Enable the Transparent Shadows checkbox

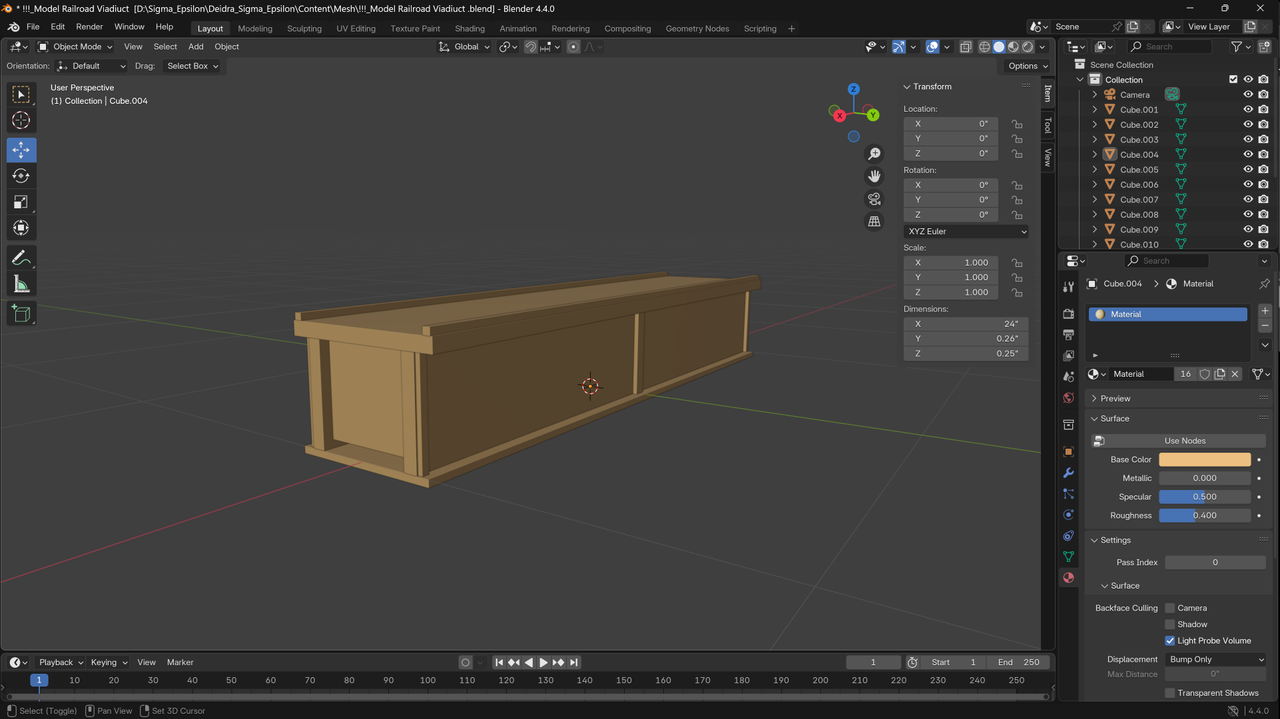[1170, 693]
